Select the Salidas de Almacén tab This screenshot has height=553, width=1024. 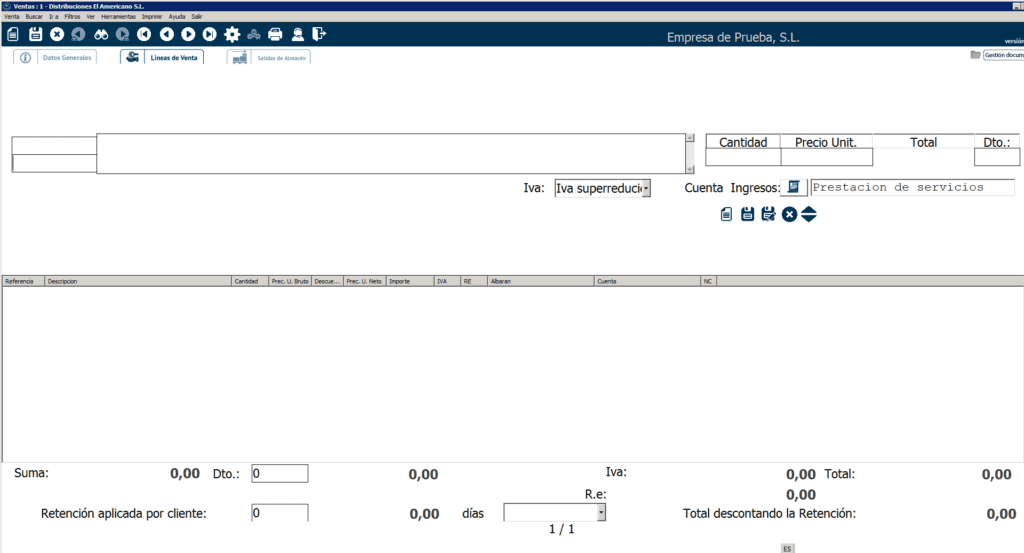(269, 58)
